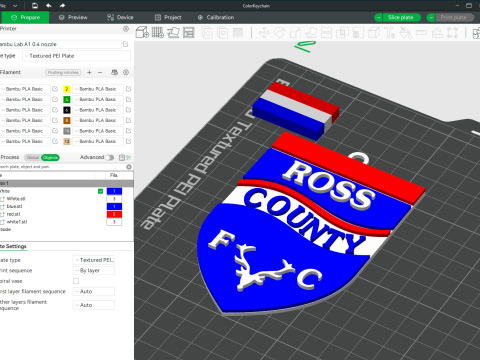Image resolution: width=480 pixels, height=360 pixels.
Task: Select the Move tool icon
Action: click(264, 33)
